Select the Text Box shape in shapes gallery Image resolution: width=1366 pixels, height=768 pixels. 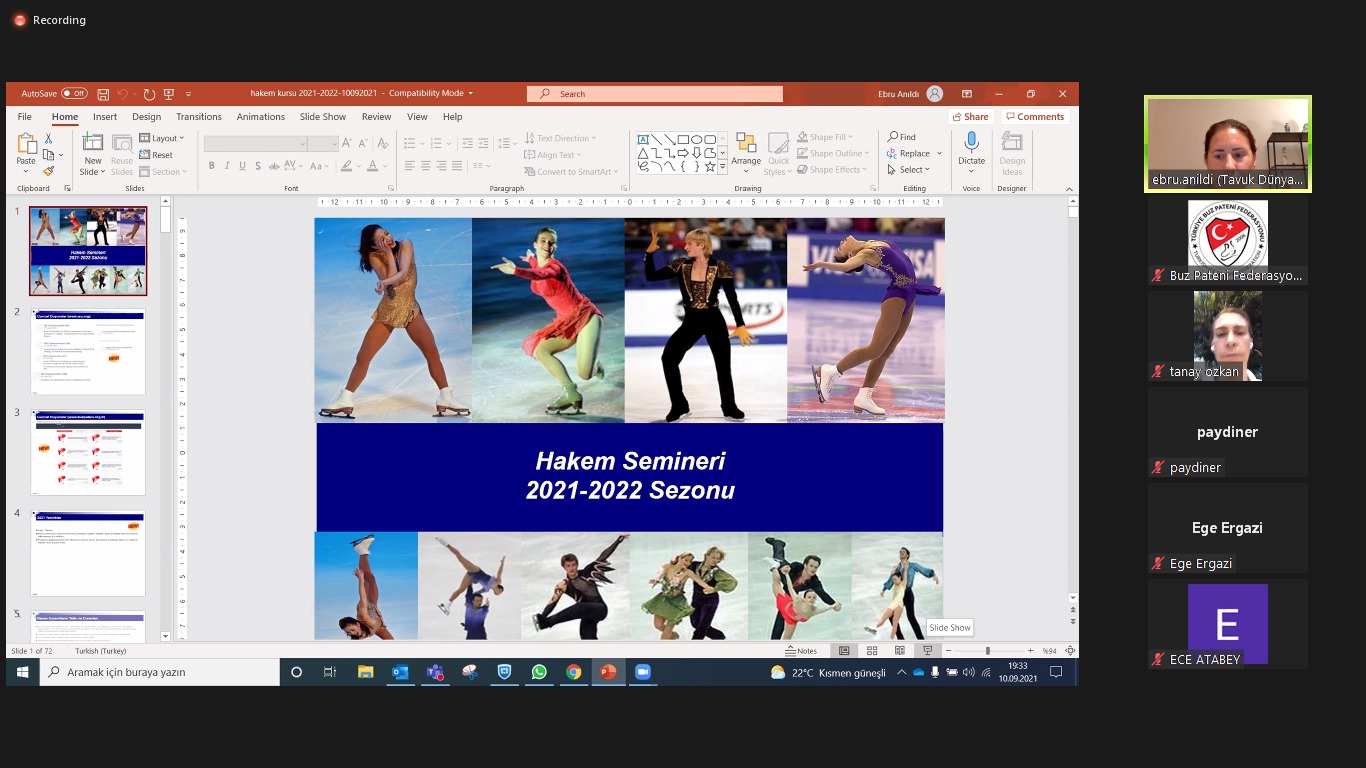[x=643, y=140]
